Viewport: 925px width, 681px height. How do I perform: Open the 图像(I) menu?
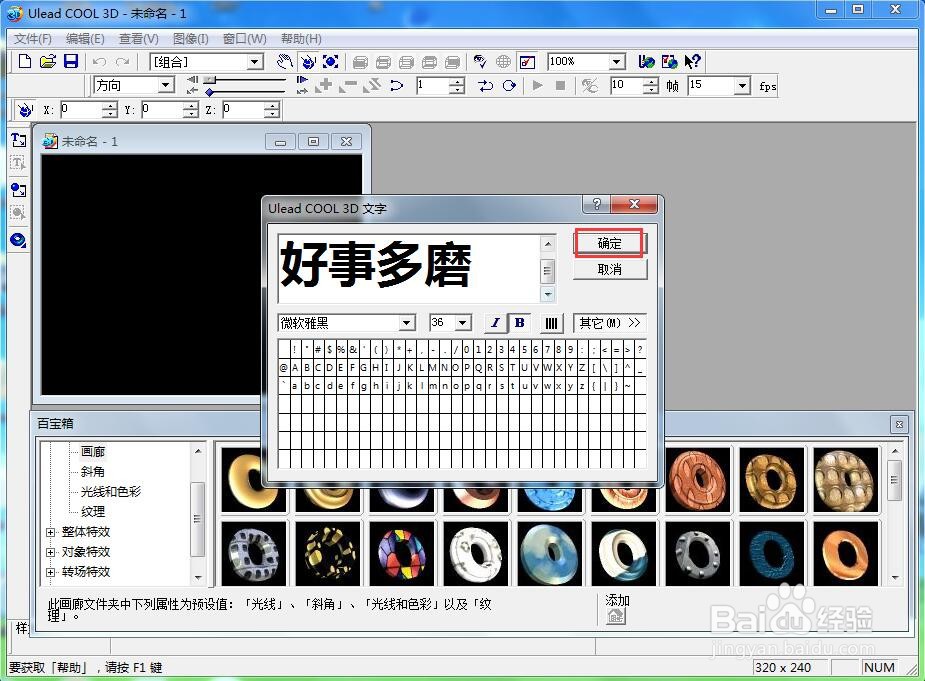[191, 39]
